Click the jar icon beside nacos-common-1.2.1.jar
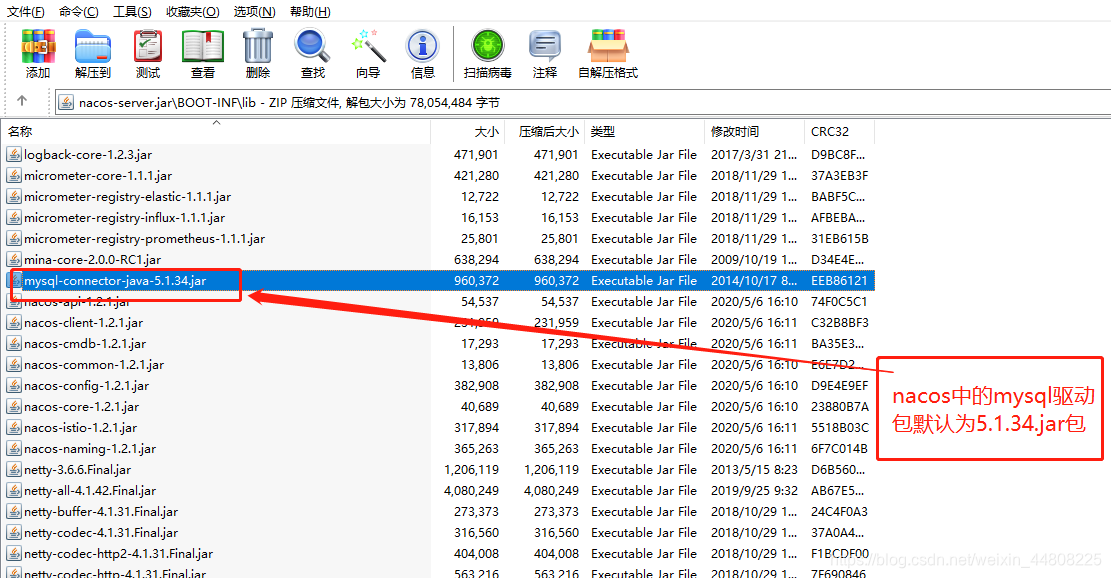This screenshot has width=1111, height=578. tap(13, 365)
